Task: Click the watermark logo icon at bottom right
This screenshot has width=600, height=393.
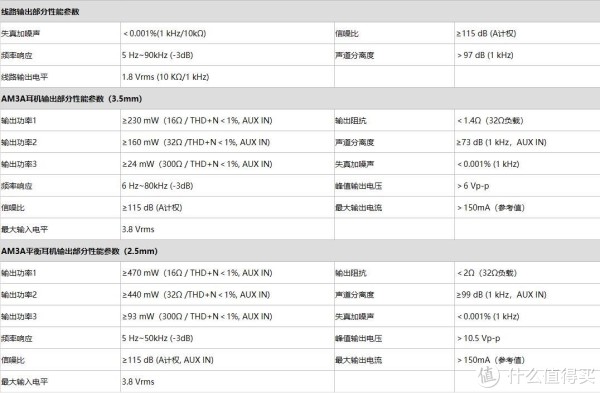Action: point(489,376)
